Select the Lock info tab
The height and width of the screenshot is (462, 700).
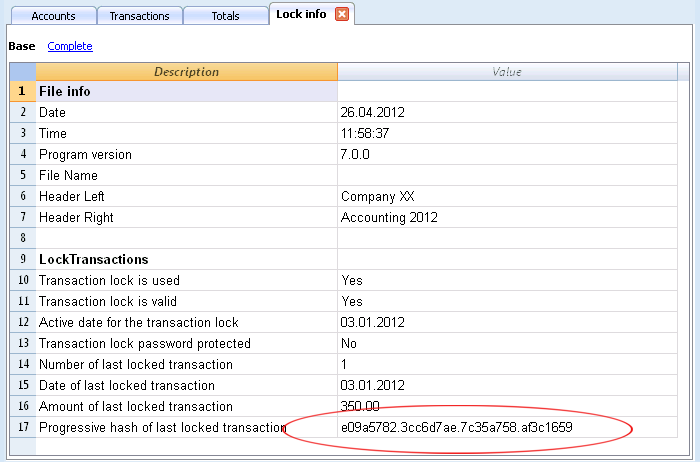[301, 14]
